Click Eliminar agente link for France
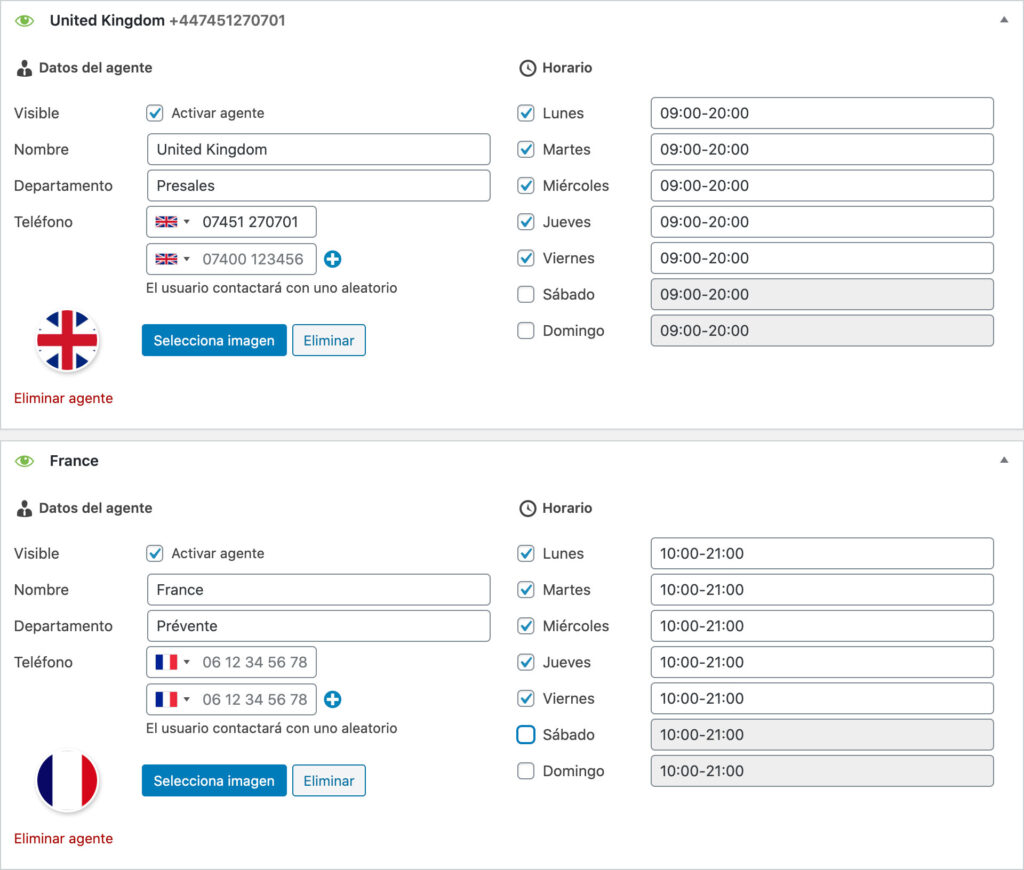Screen dimensions: 1024x870 click(63, 838)
